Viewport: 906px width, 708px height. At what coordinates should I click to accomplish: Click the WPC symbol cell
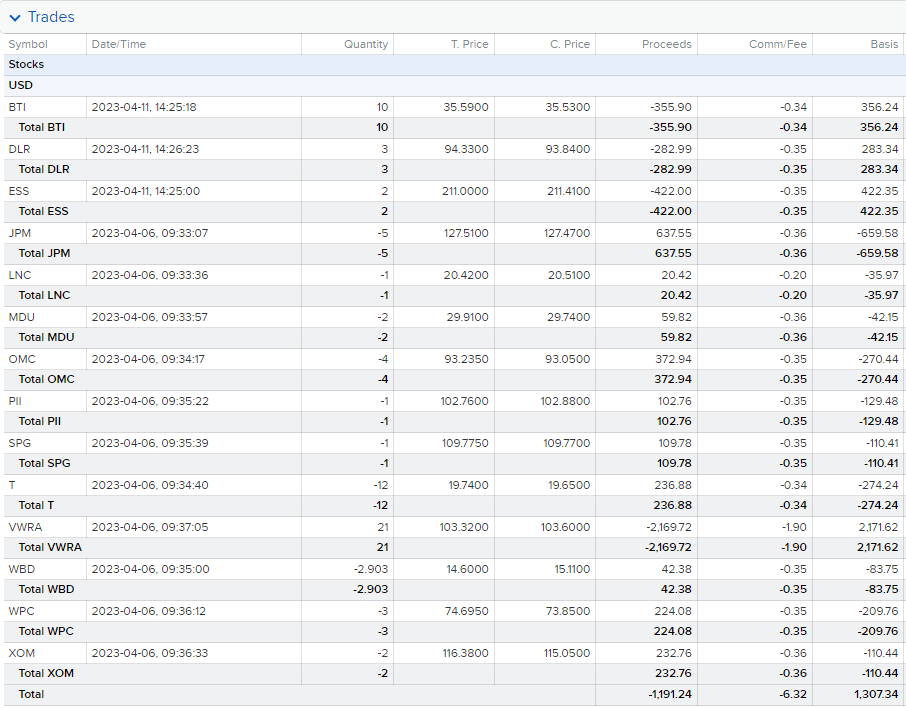tap(21, 611)
